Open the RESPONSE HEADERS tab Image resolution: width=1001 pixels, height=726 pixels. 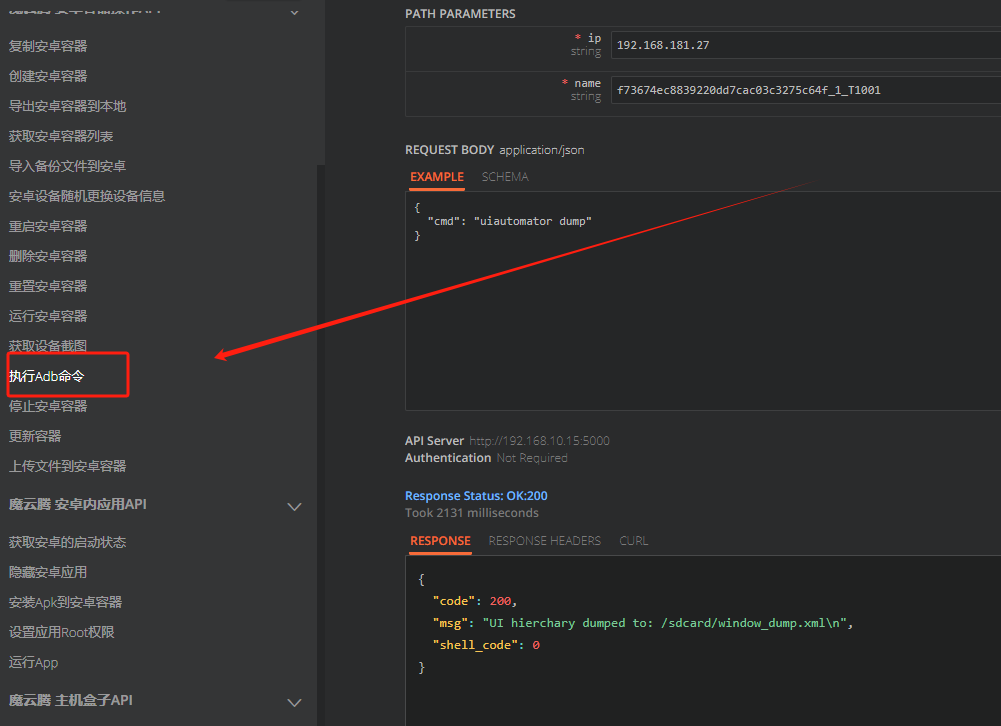point(544,541)
